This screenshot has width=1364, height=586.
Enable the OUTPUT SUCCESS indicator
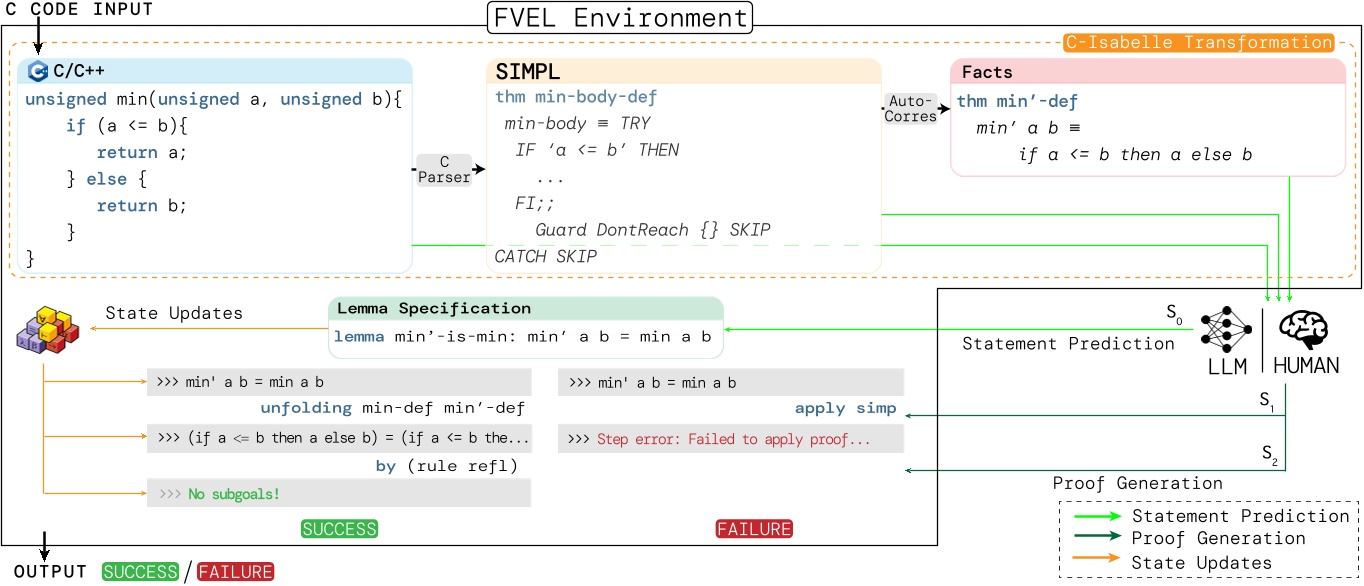140,571
